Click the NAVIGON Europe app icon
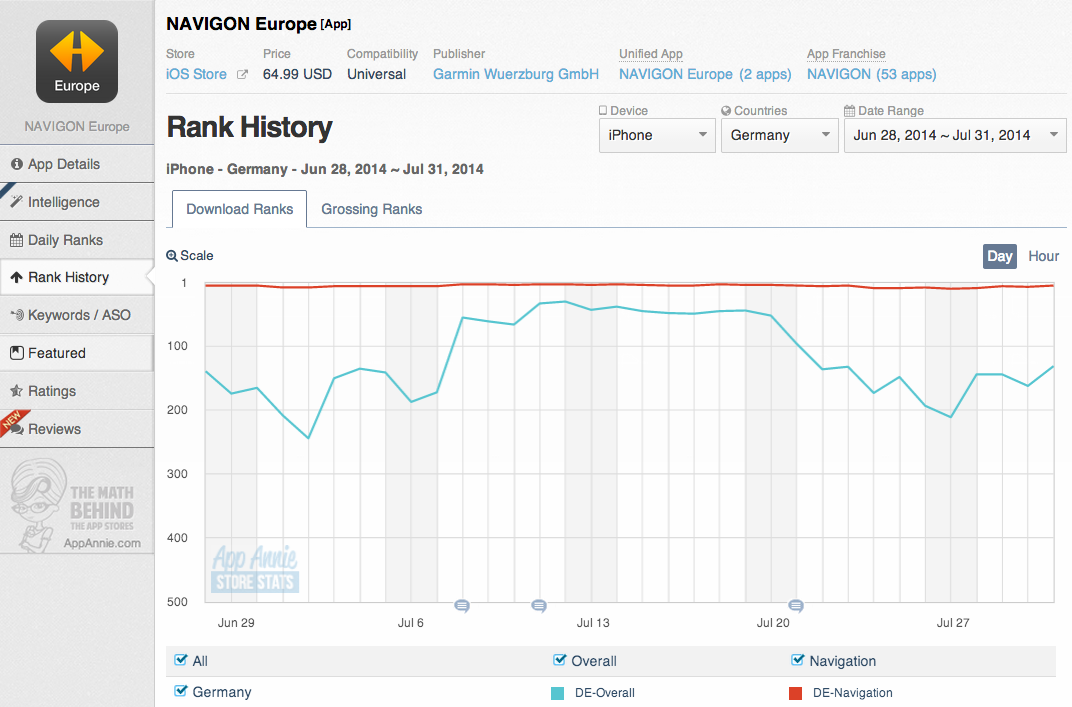Screen dimensions: 1072x707 (x=77, y=62)
